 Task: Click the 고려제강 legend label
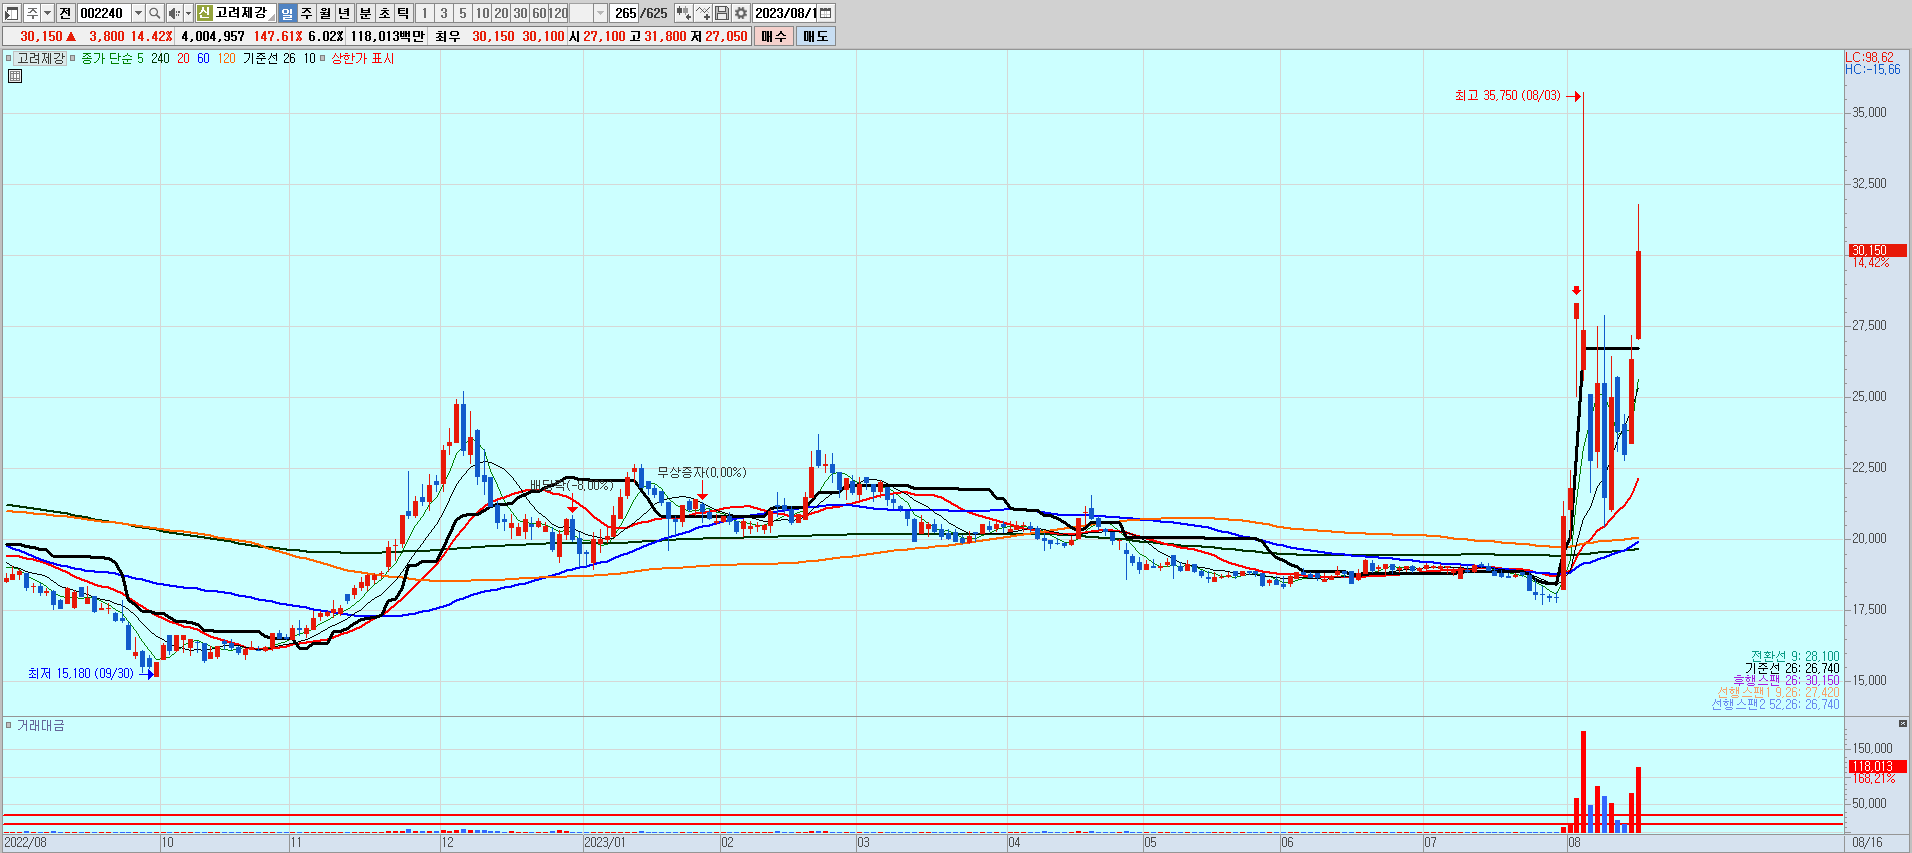click(41, 58)
